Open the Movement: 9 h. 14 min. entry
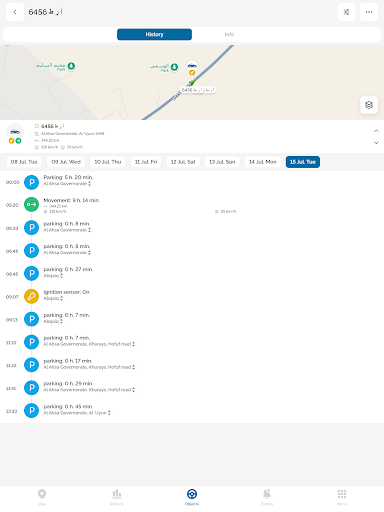 (72, 200)
